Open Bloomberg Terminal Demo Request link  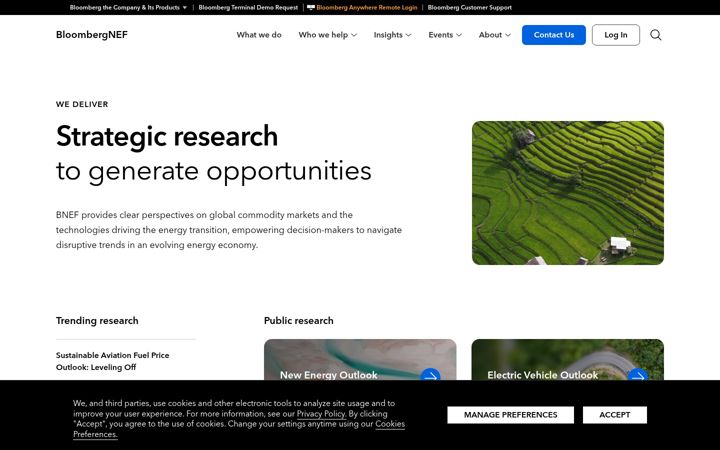pyautogui.click(x=248, y=7)
